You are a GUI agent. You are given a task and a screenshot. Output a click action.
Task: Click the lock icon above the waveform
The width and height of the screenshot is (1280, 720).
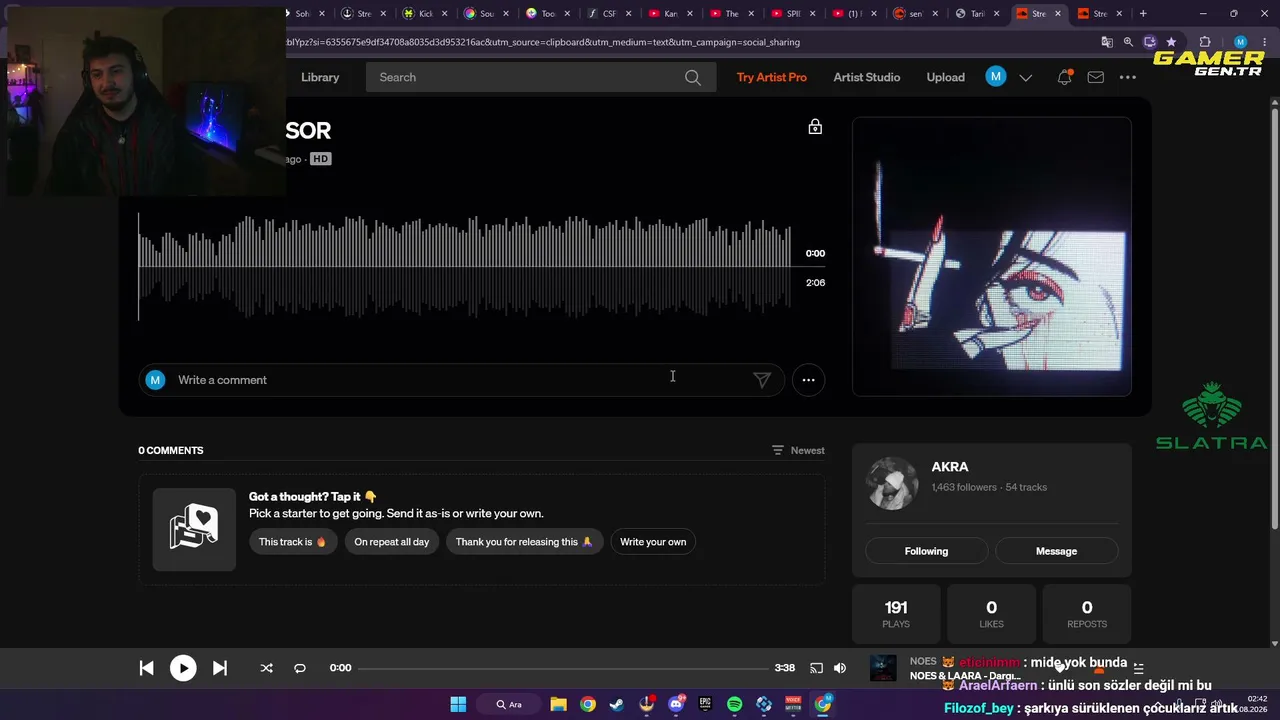(815, 127)
